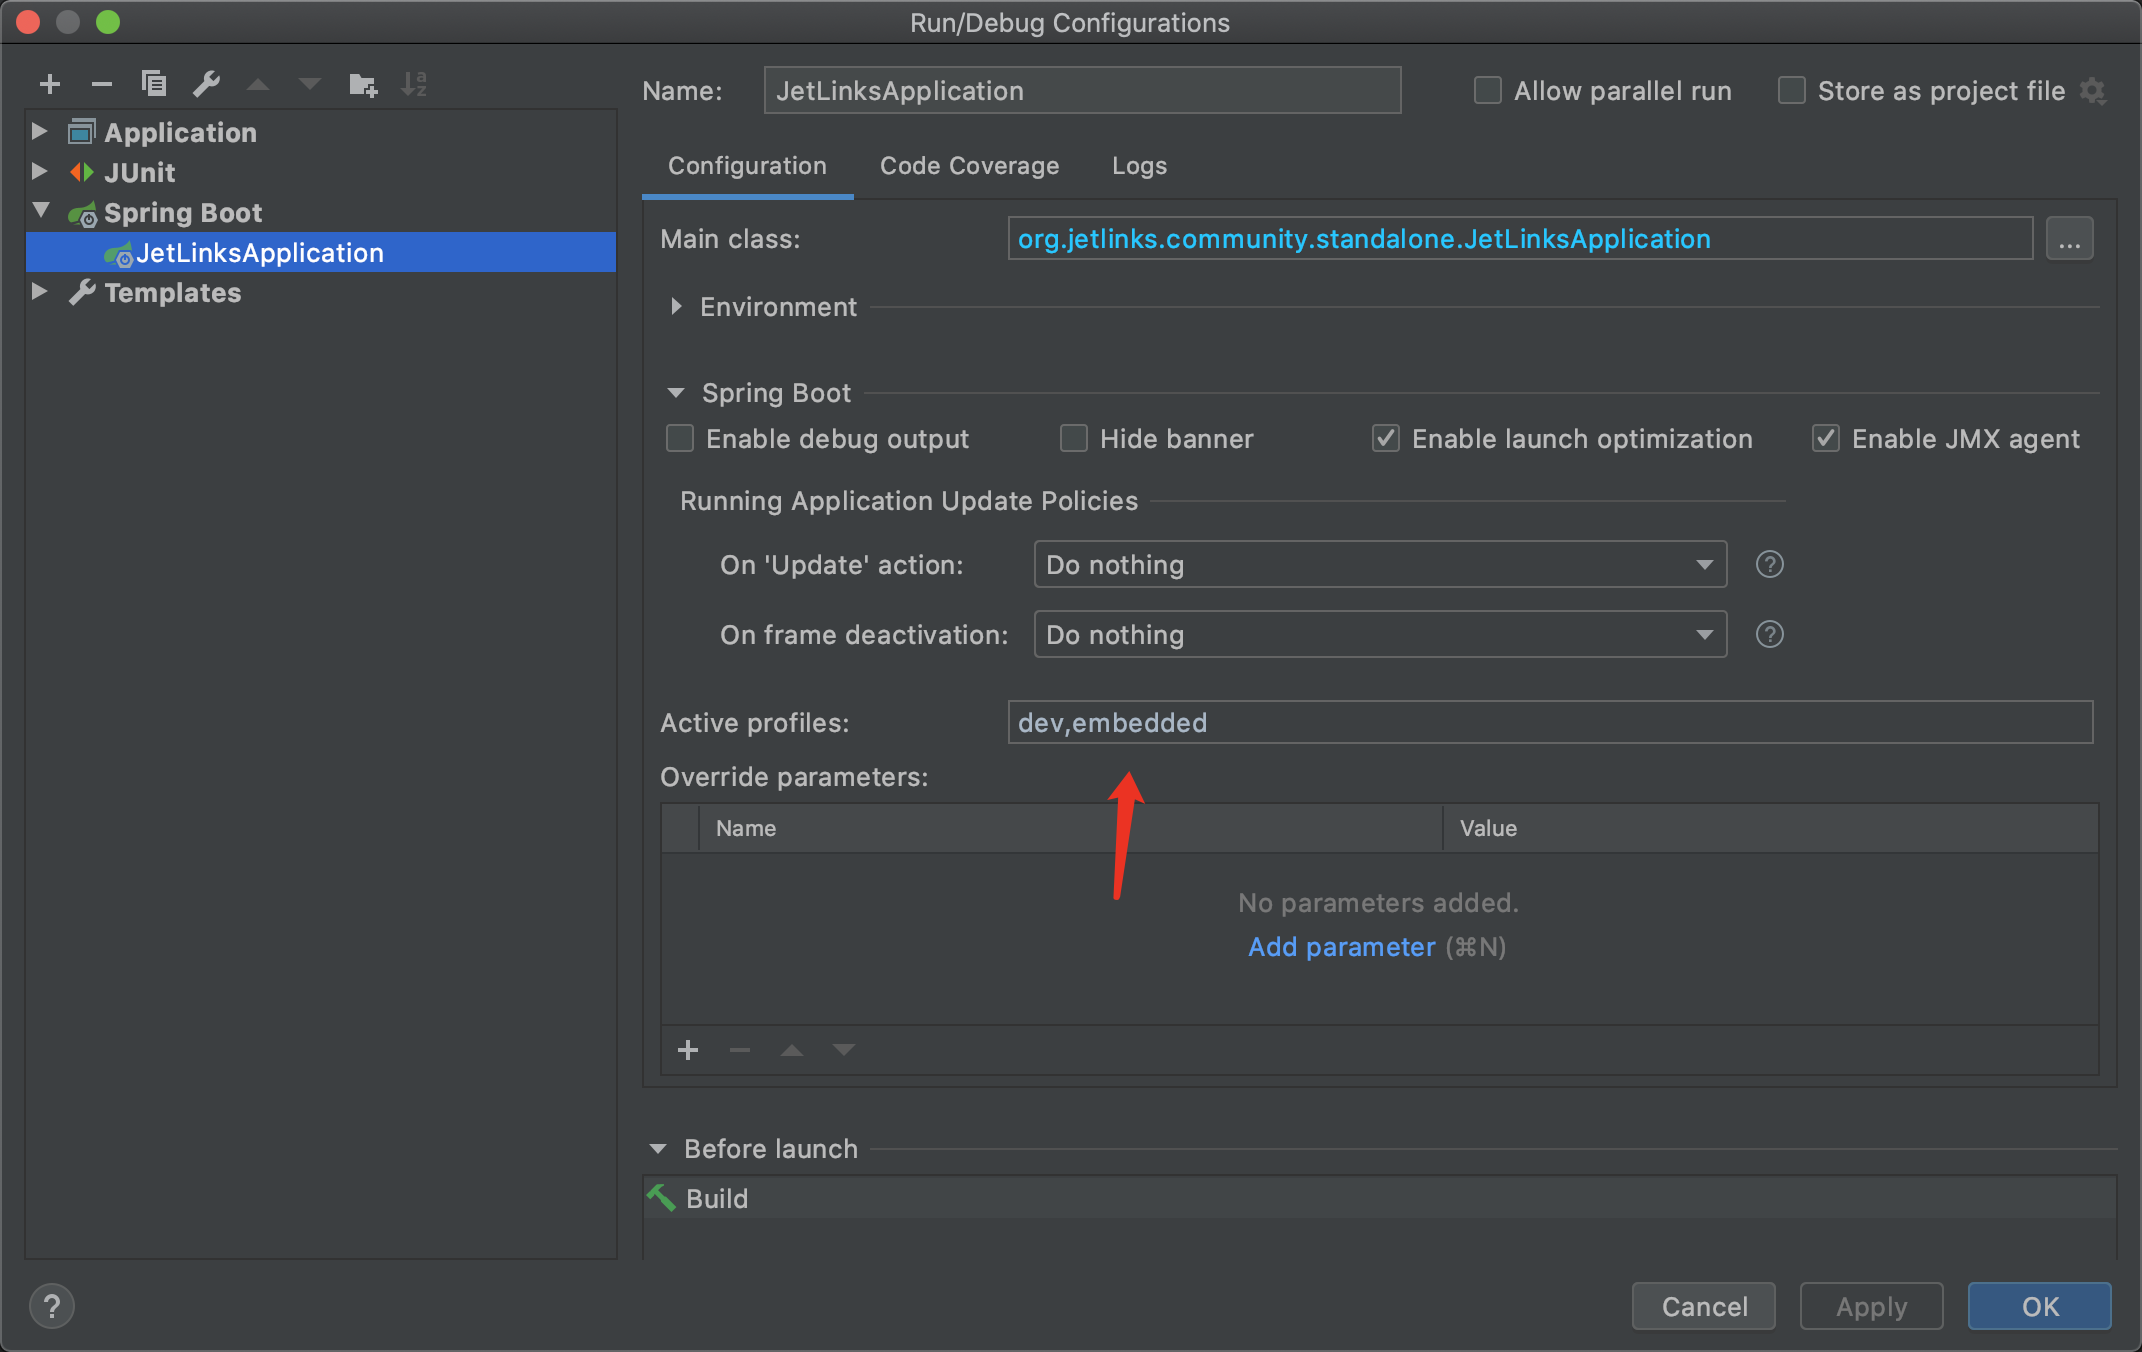
Task: Click the plus icon below parameters table
Action: coord(688,1050)
